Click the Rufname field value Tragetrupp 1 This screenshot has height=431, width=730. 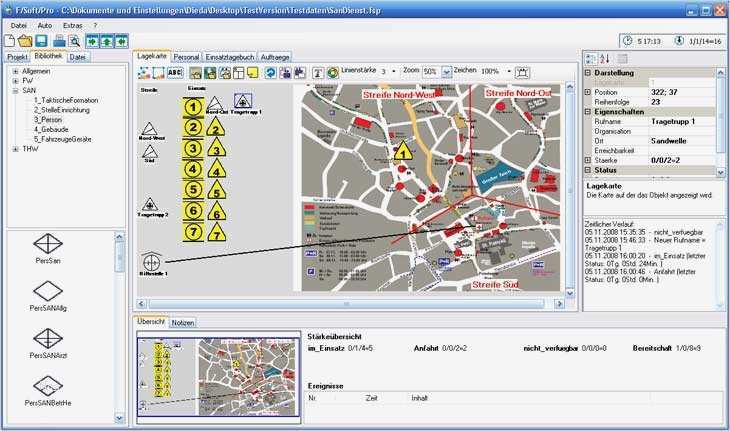point(672,121)
